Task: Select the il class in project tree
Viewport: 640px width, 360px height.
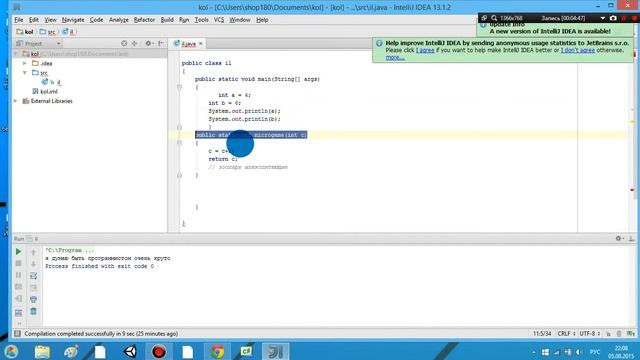Action: pyautogui.click(x=51, y=82)
